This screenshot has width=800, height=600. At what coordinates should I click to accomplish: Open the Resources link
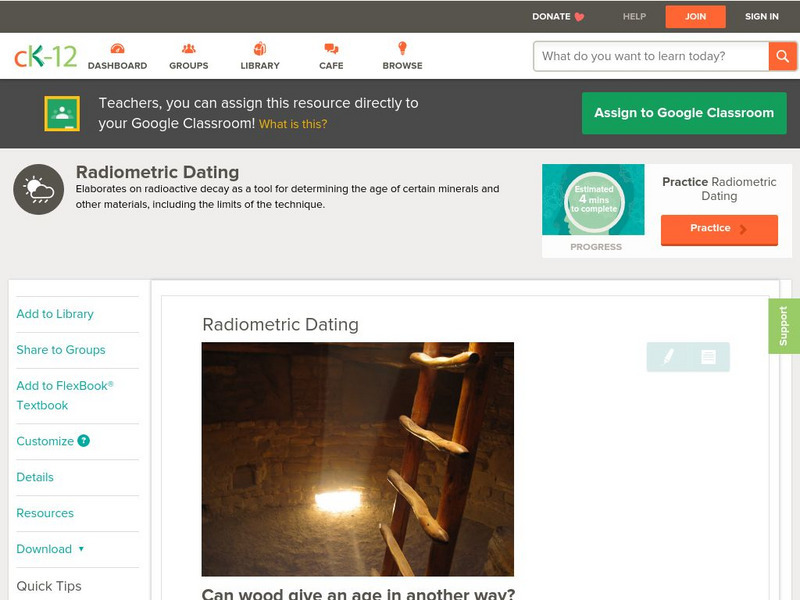pos(45,513)
